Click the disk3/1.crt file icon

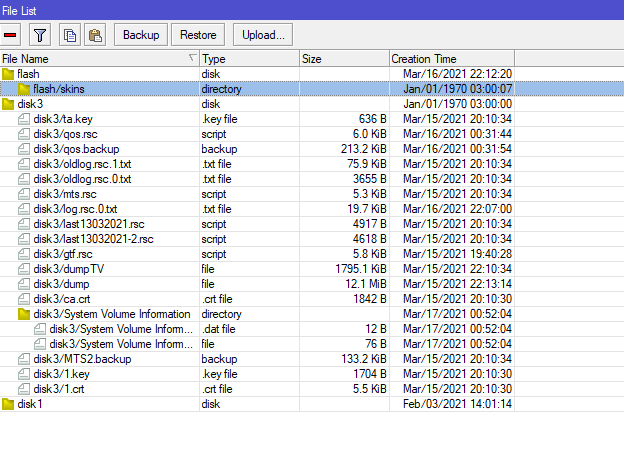24,389
